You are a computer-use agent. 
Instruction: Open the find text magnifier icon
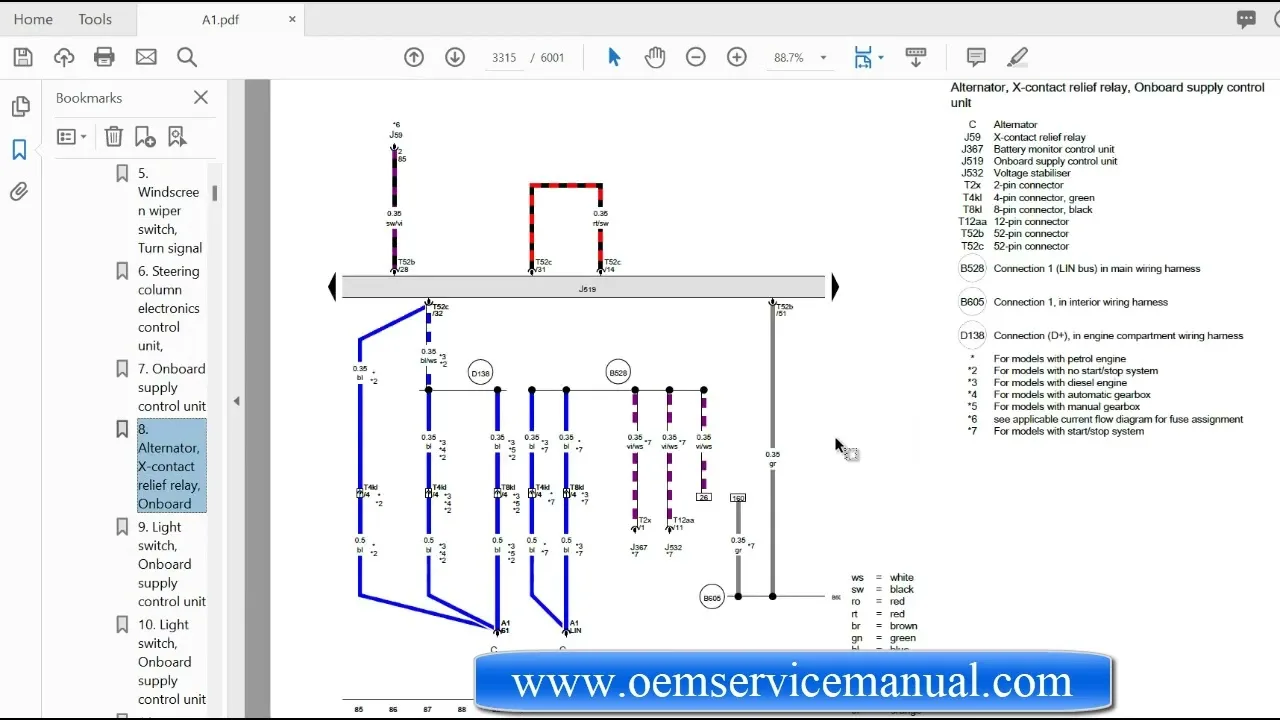coord(187,57)
